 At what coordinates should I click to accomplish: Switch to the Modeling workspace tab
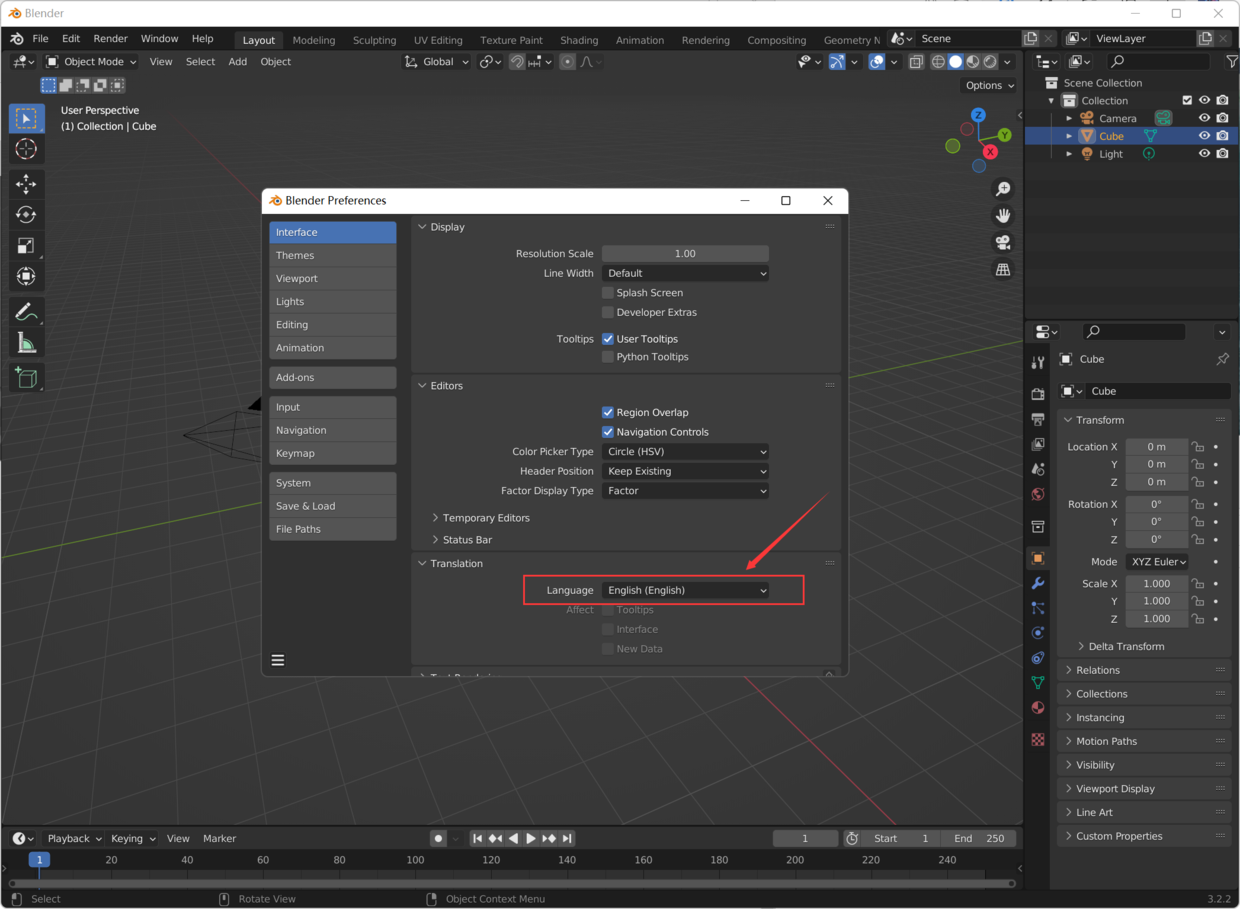pyautogui.click(x=314, y=40)
